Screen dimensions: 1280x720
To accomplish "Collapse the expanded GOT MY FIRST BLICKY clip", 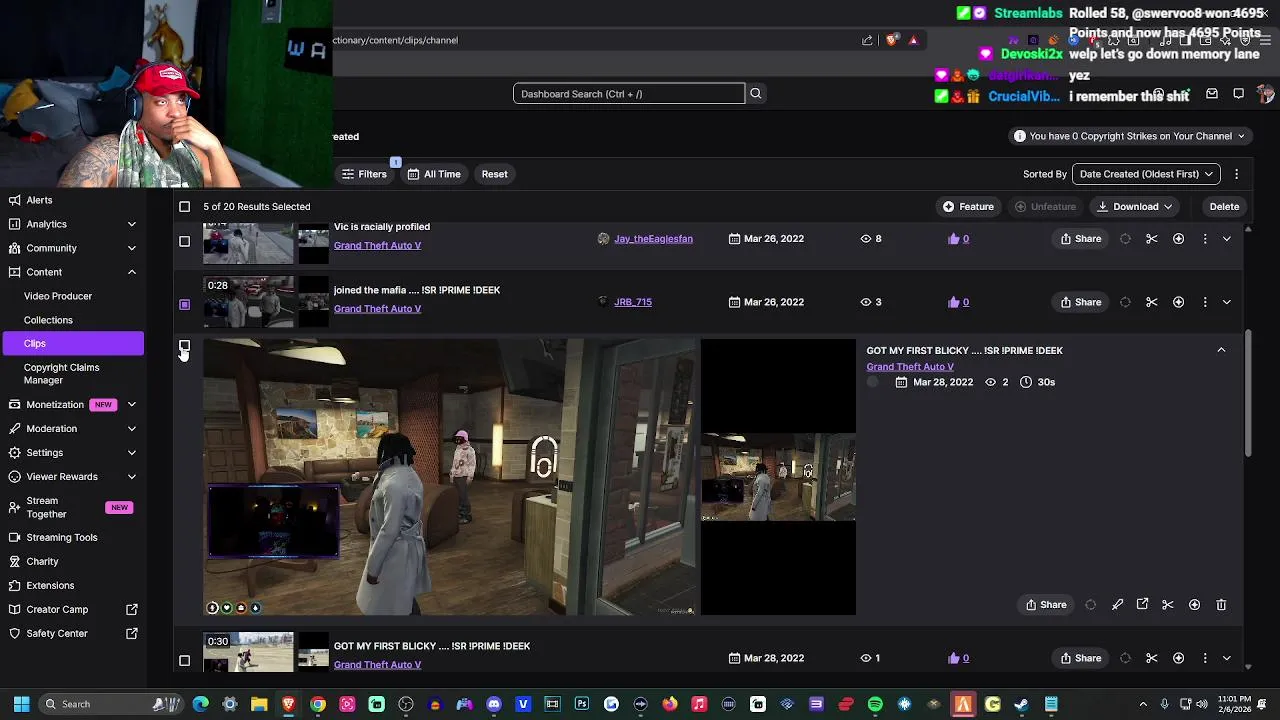I will click(x=1221, y=350).
